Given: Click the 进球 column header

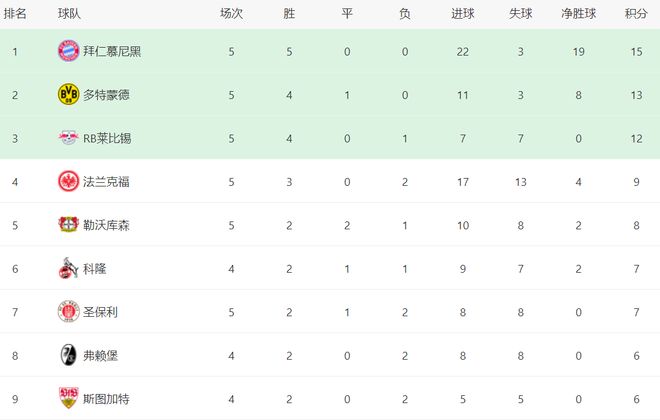Looking at the screenshot, I should point(462,13).
